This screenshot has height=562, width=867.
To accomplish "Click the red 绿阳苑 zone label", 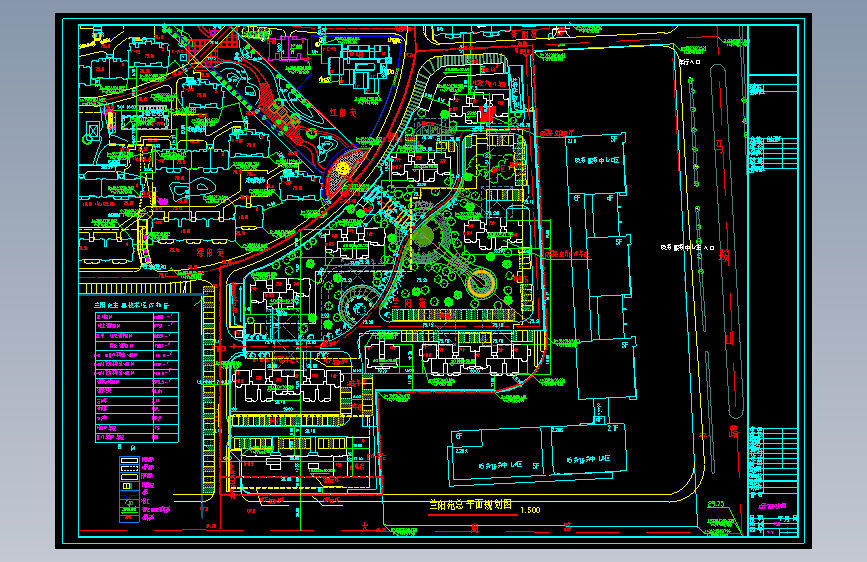I will [x=210, y=252].
